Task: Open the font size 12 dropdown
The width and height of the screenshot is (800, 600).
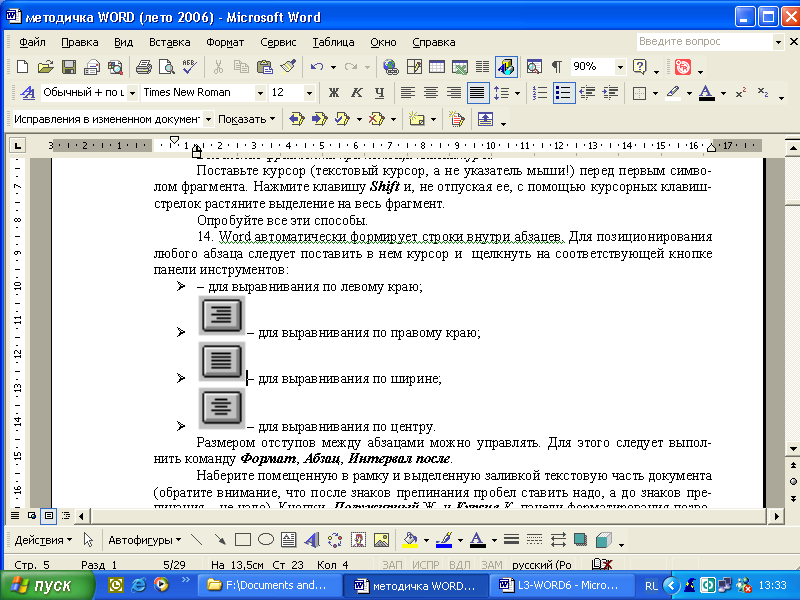Action: [x=309, y=93]
